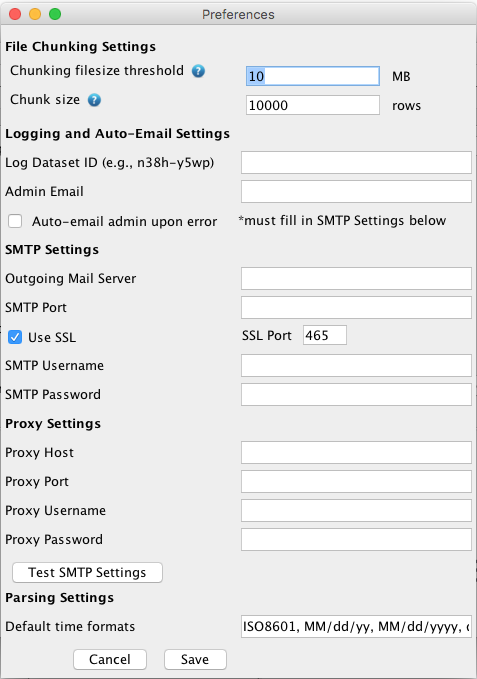This screenshot has width=477, height=679.
Task: Click the SSL Port field showing 465
Action: (x=325, y=335)
